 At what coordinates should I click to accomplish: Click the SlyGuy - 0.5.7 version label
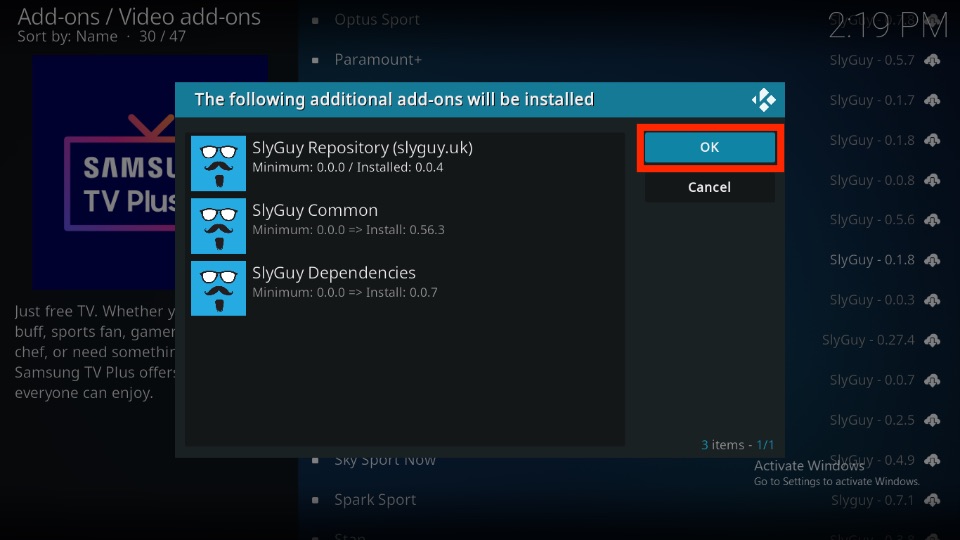(872, 60)
